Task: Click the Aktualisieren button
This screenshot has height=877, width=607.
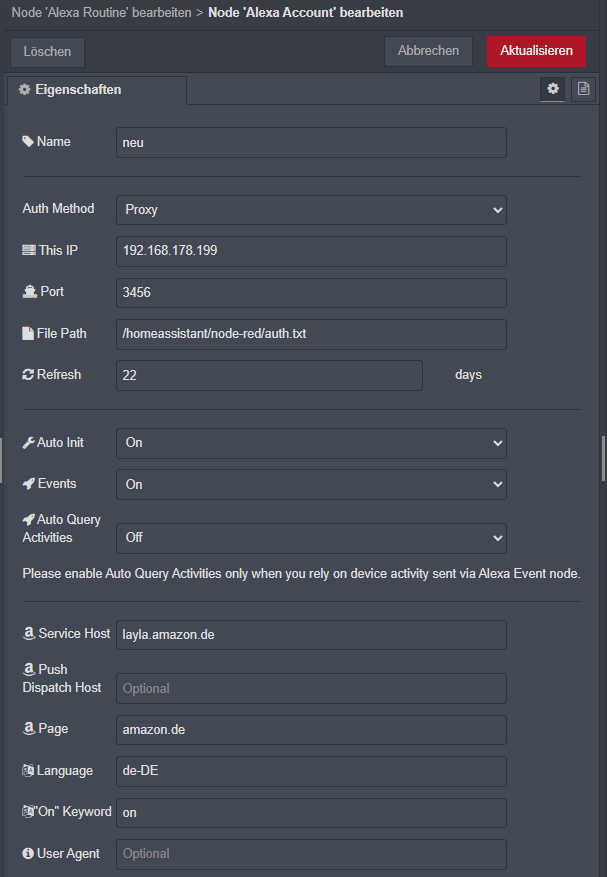Action: (536, 51)
